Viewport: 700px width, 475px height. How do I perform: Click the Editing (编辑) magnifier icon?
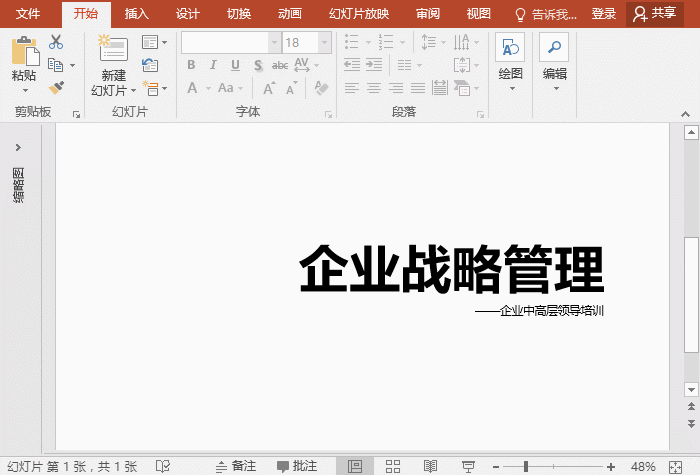pos(553,48)
